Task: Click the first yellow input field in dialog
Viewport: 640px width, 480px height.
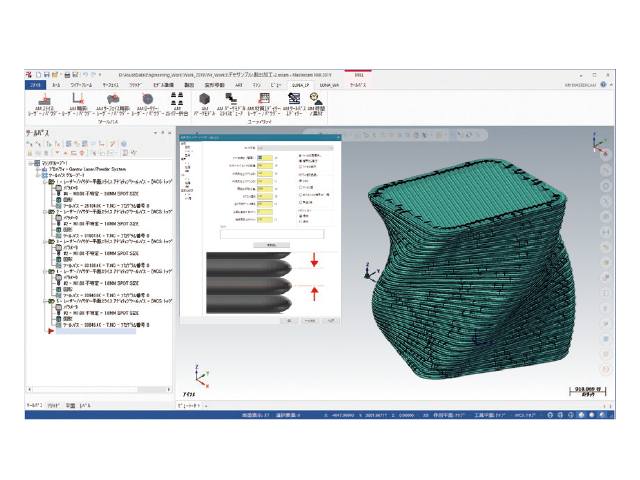Action: (x=263, y=157)
